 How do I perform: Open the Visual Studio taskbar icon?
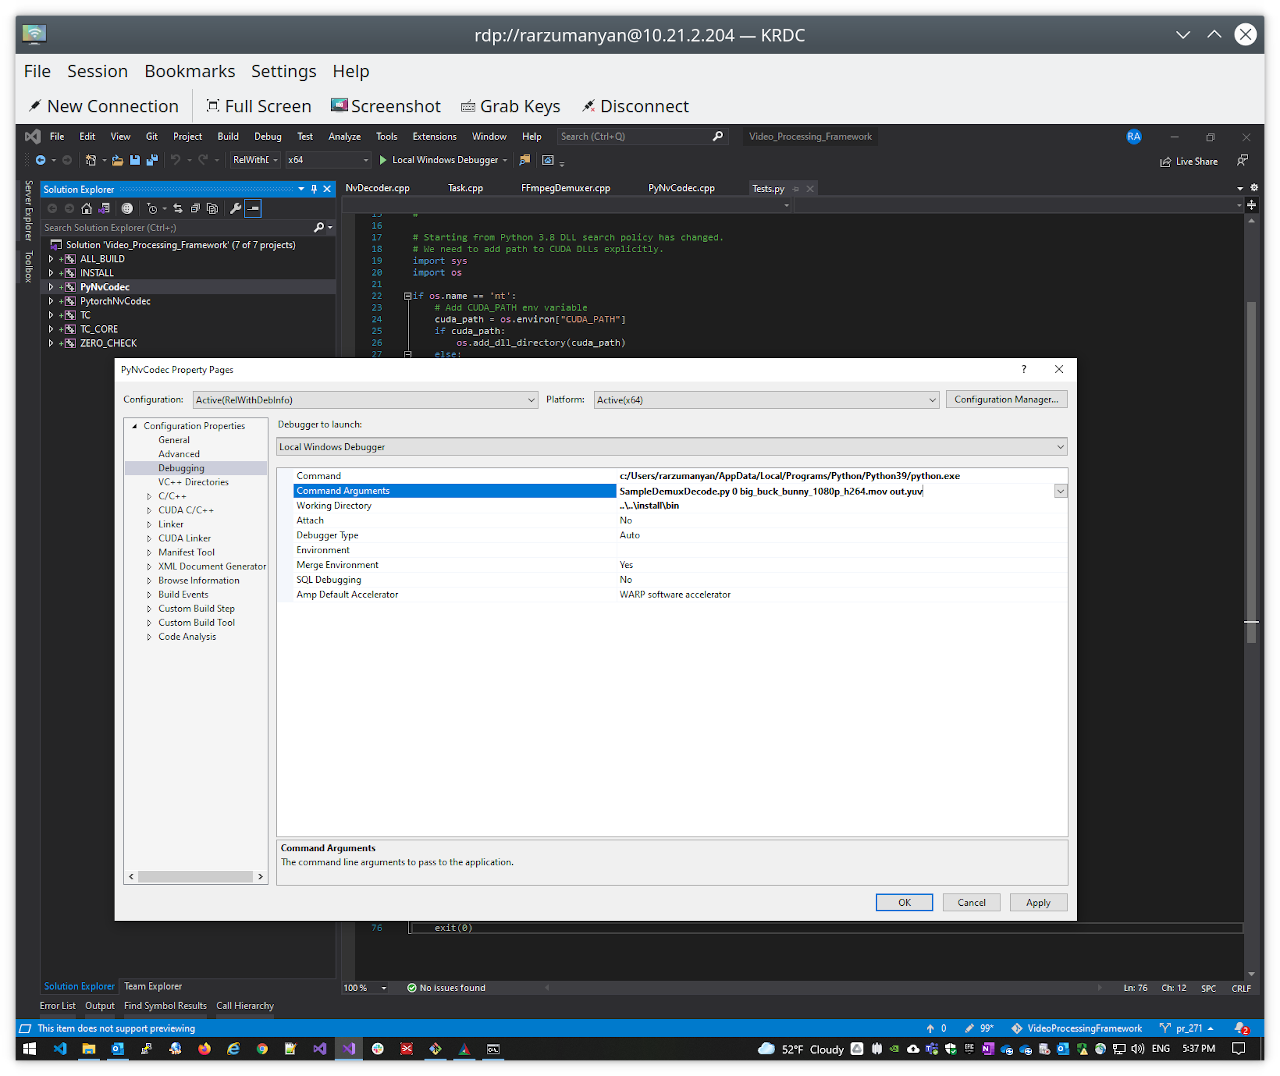coord(348,1049)
